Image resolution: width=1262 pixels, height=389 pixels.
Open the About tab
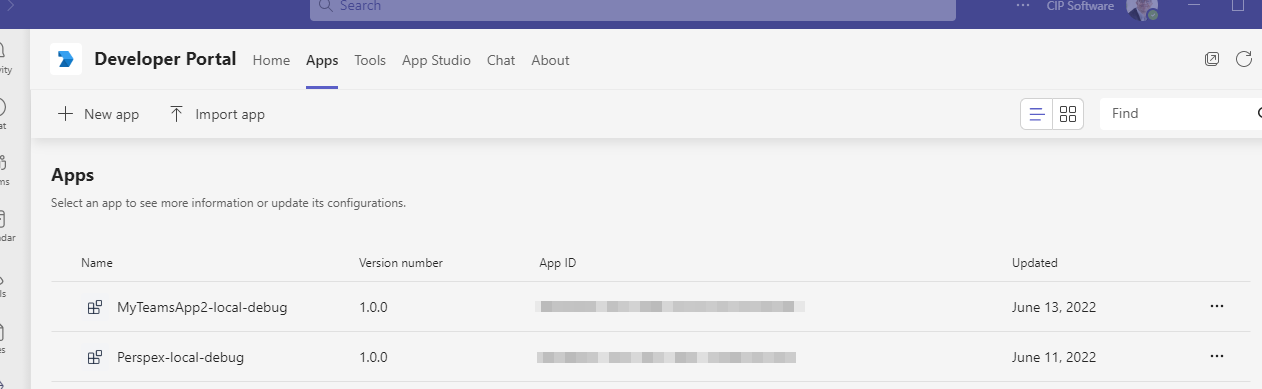pyautogui.click(x=550, y=60)
